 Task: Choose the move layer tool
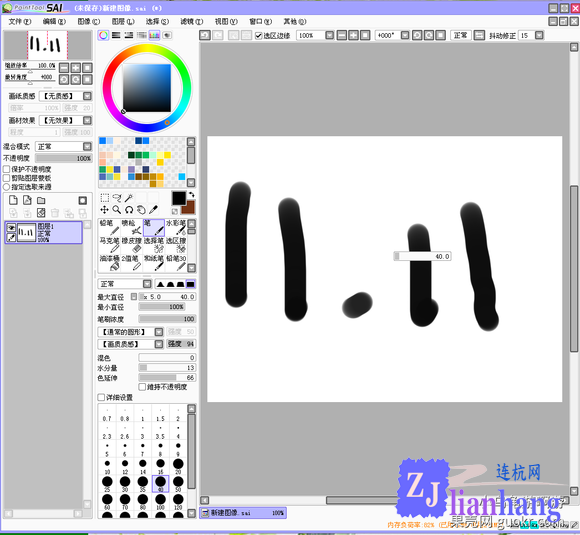click(x=105, y=210)
